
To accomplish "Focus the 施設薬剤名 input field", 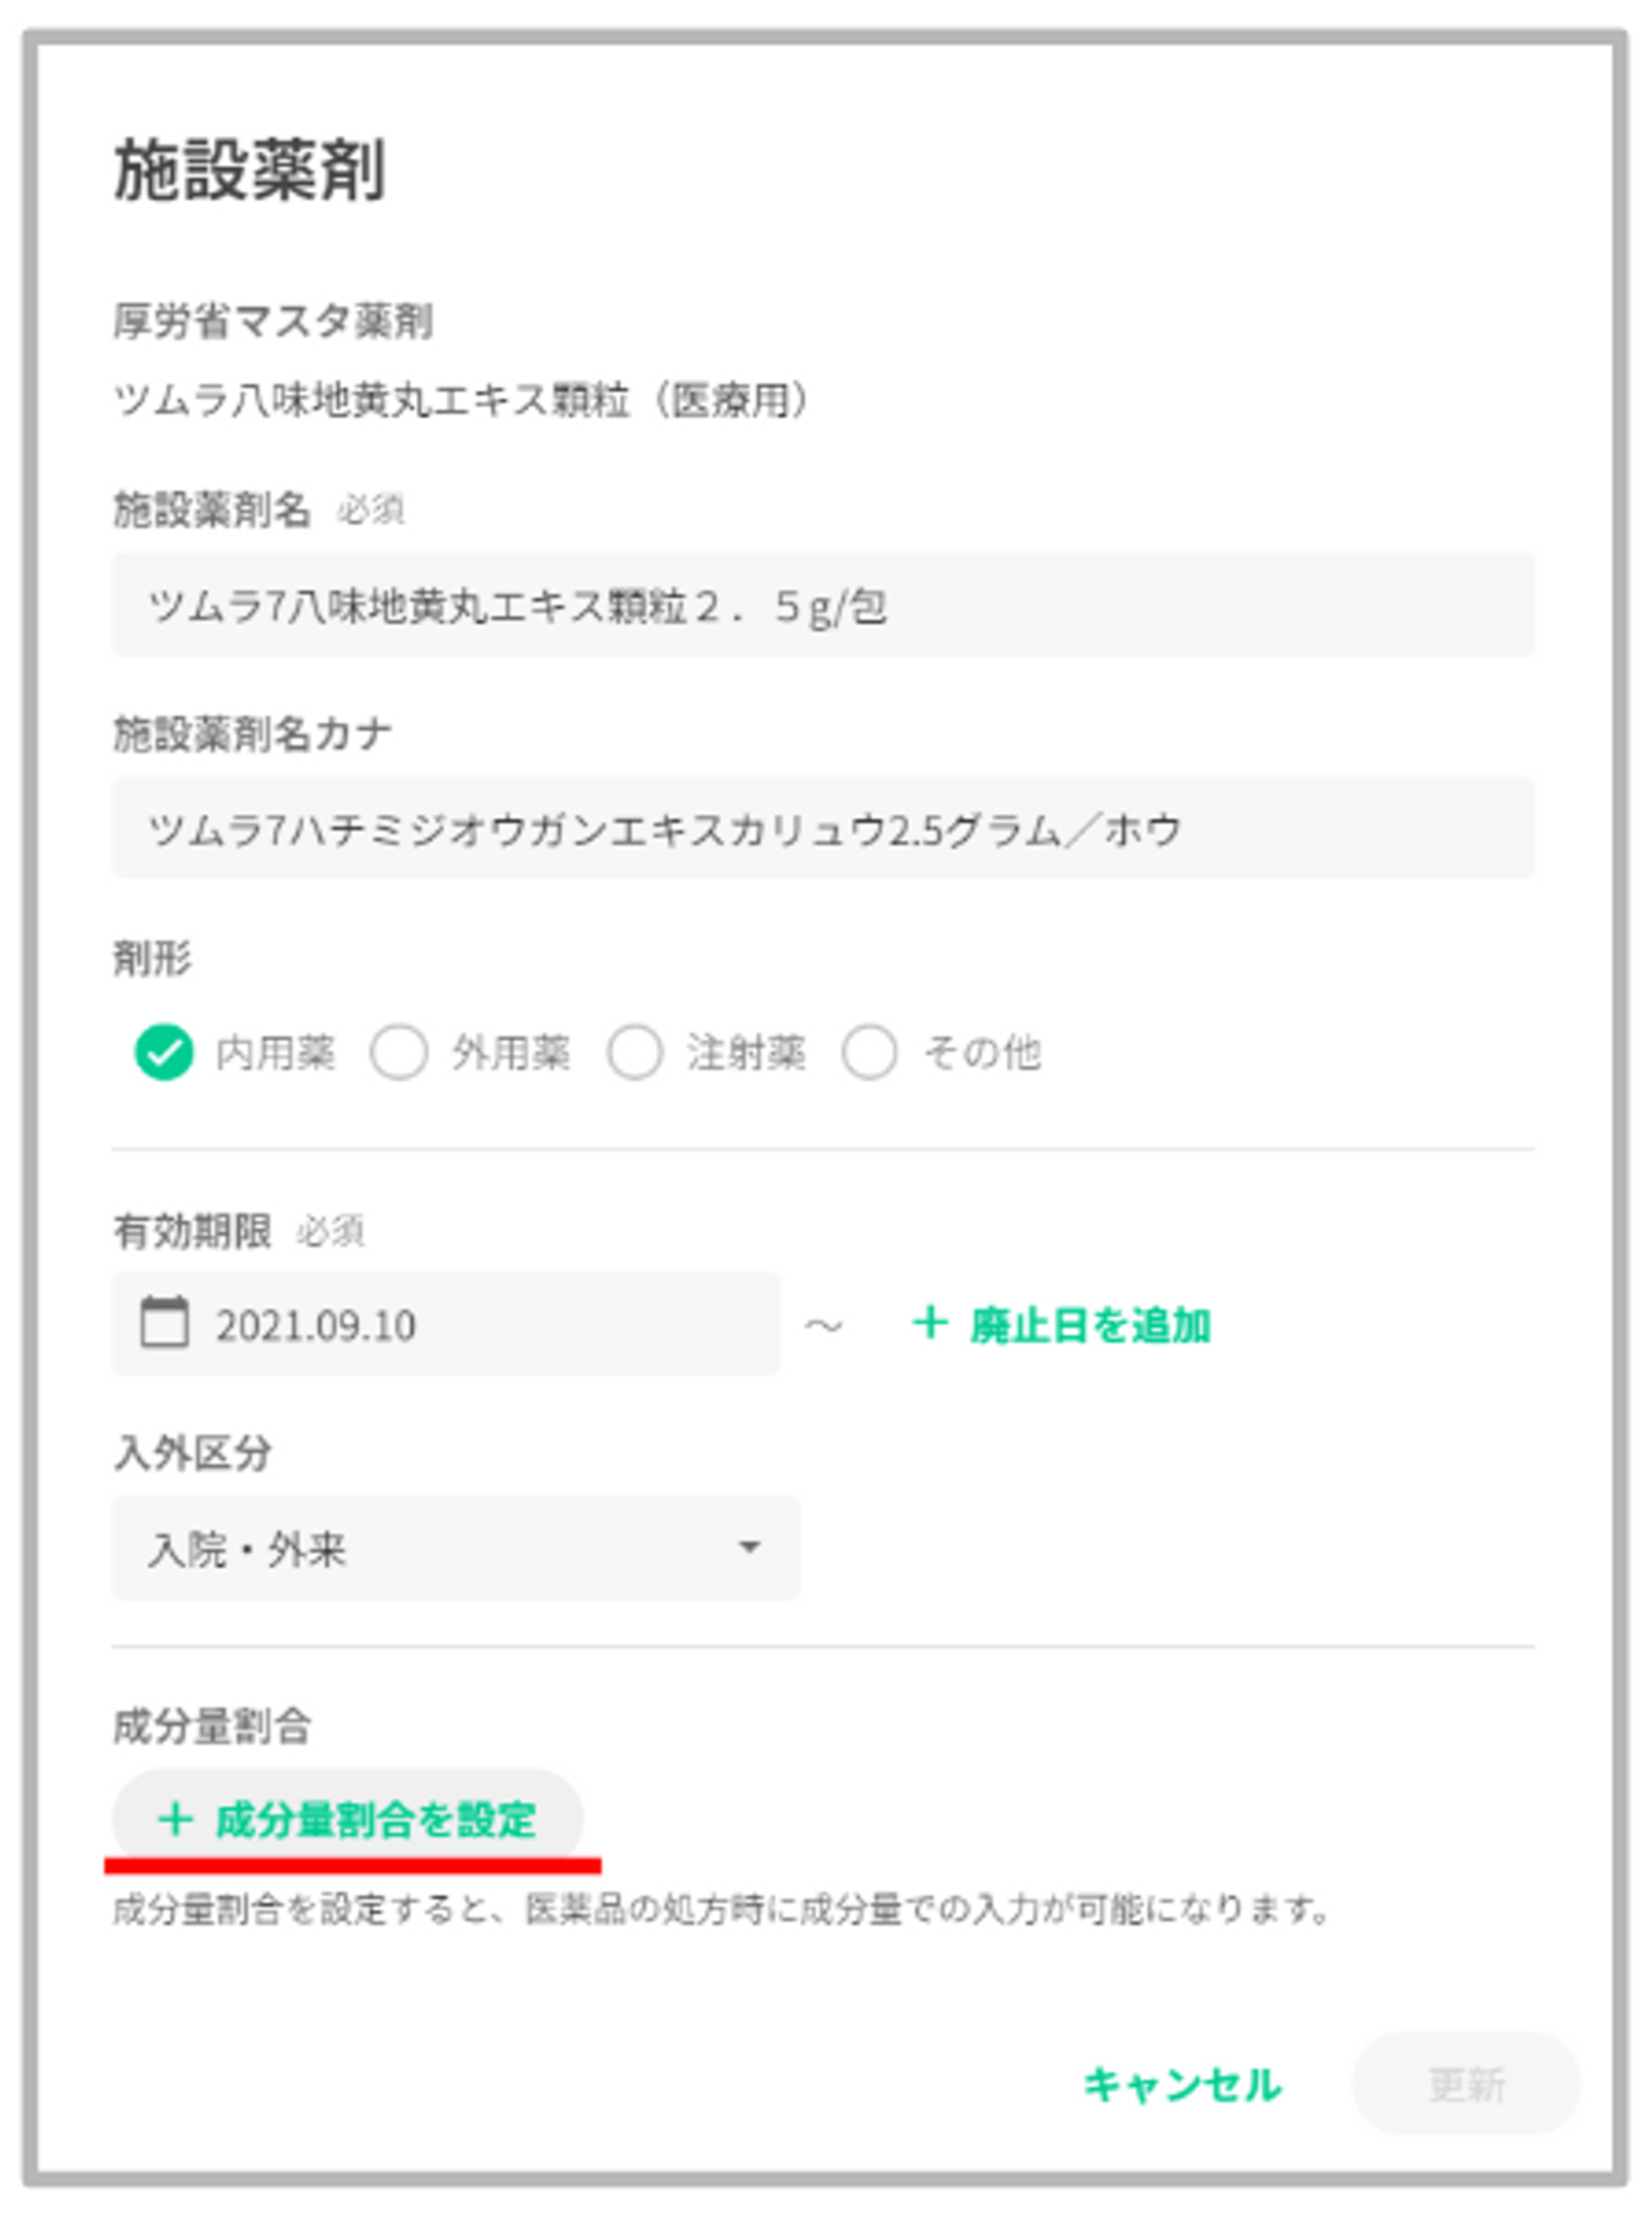I will [x=822, y=605].
